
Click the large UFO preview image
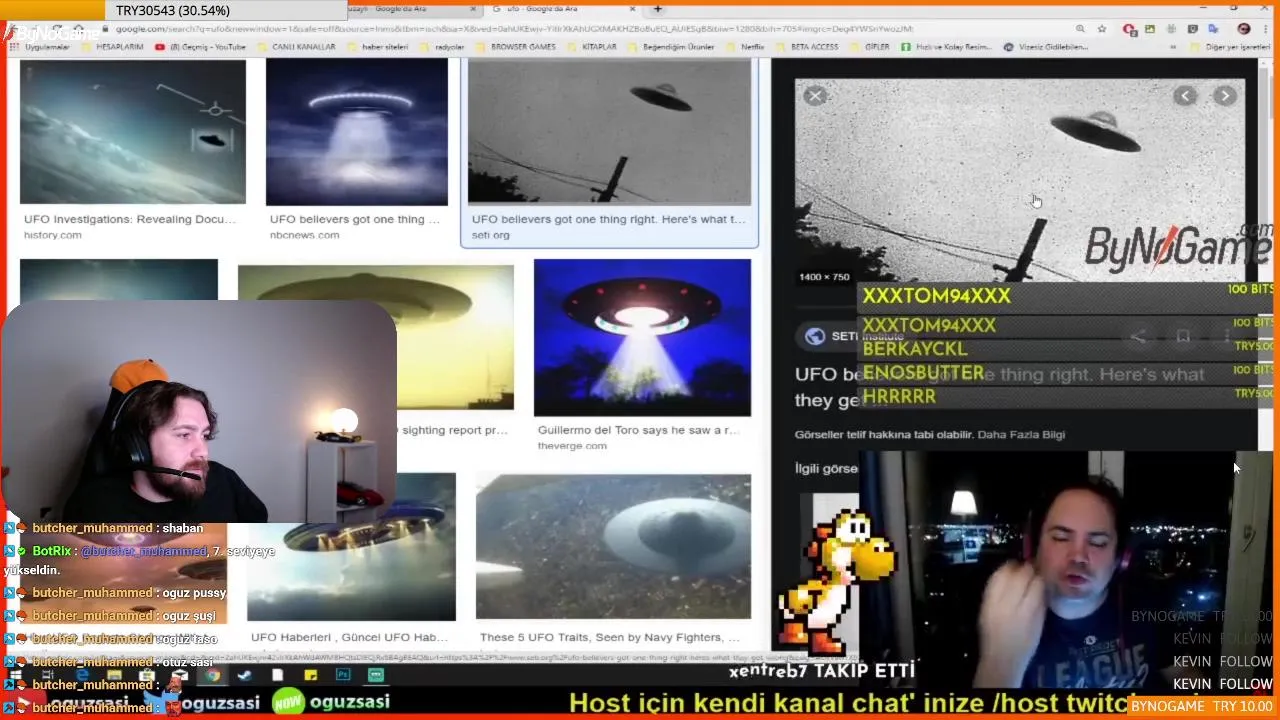click(x=1020, y=180)
